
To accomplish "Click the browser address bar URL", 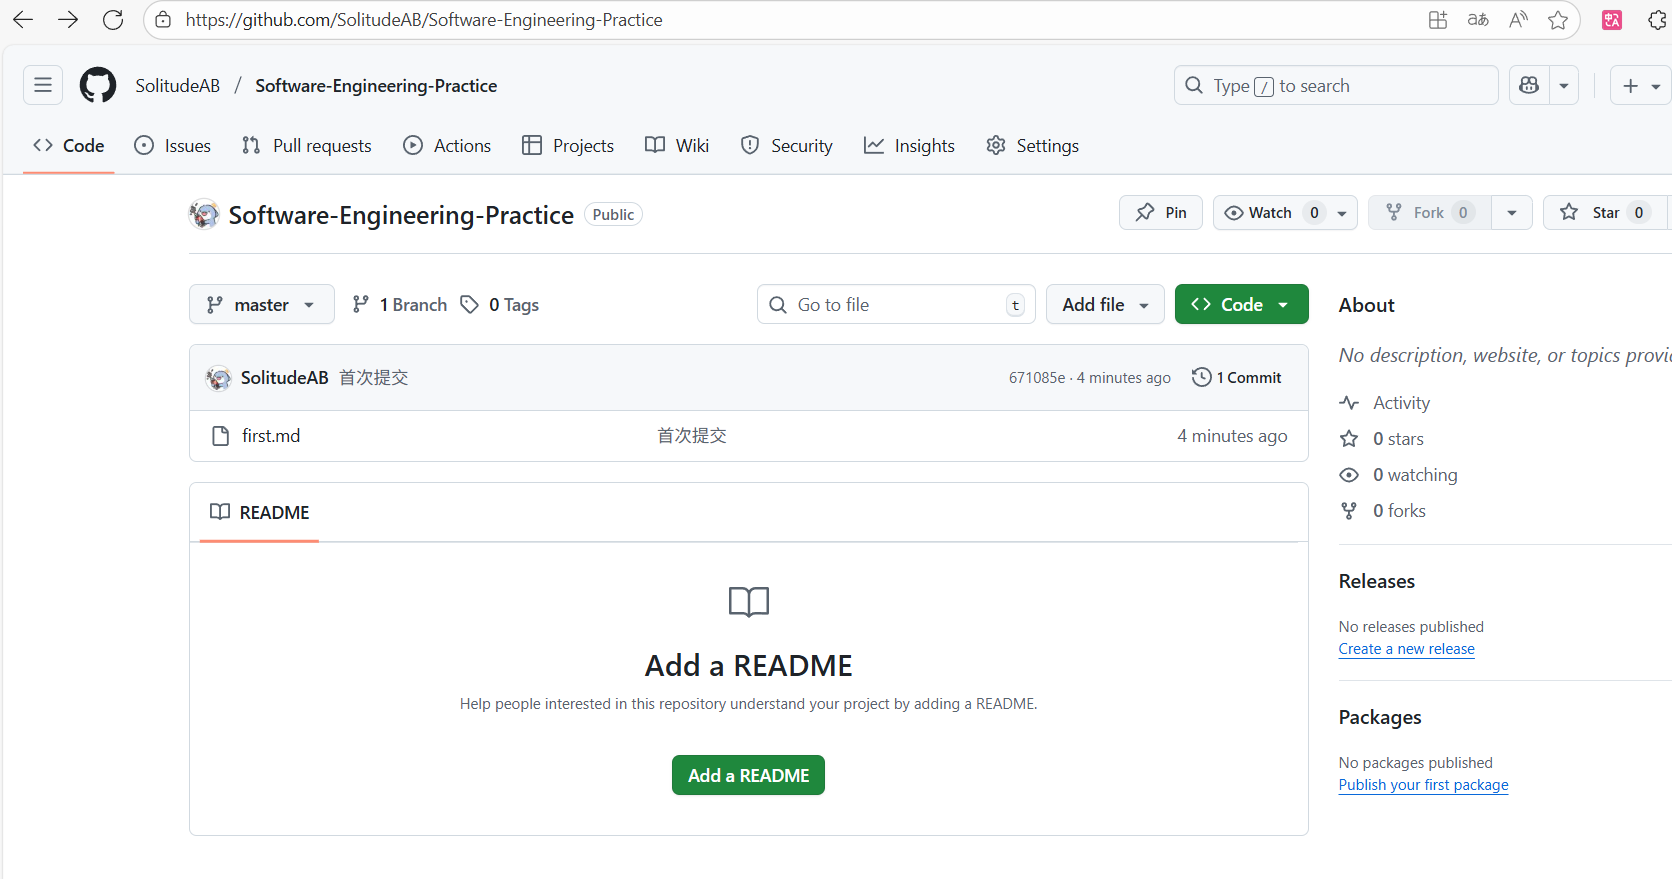I will click(x=424, y=20).
